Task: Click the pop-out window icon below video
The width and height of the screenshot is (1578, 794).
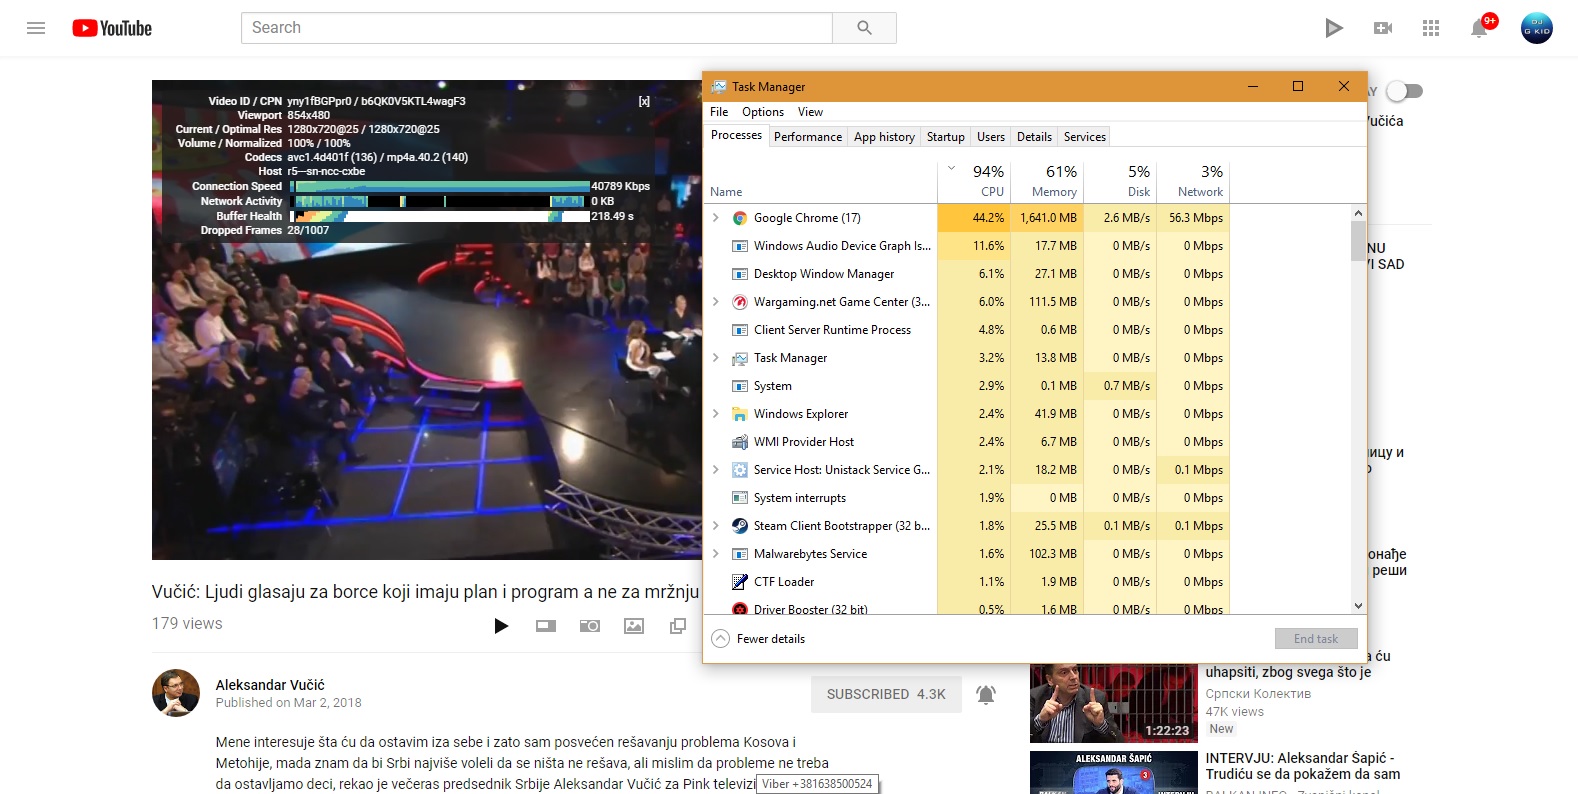Action: tap(678, 626)
